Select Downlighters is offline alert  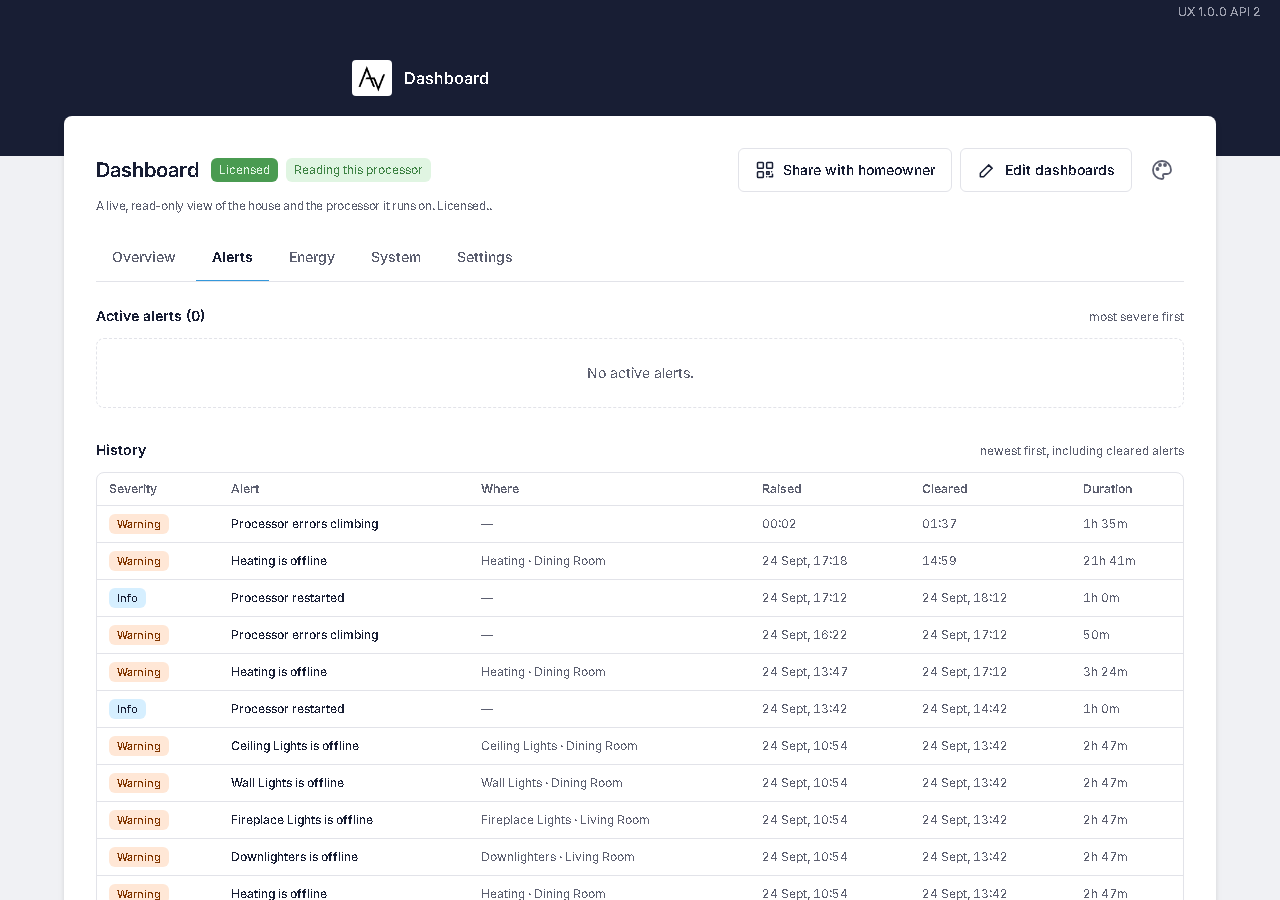(295, 857)
